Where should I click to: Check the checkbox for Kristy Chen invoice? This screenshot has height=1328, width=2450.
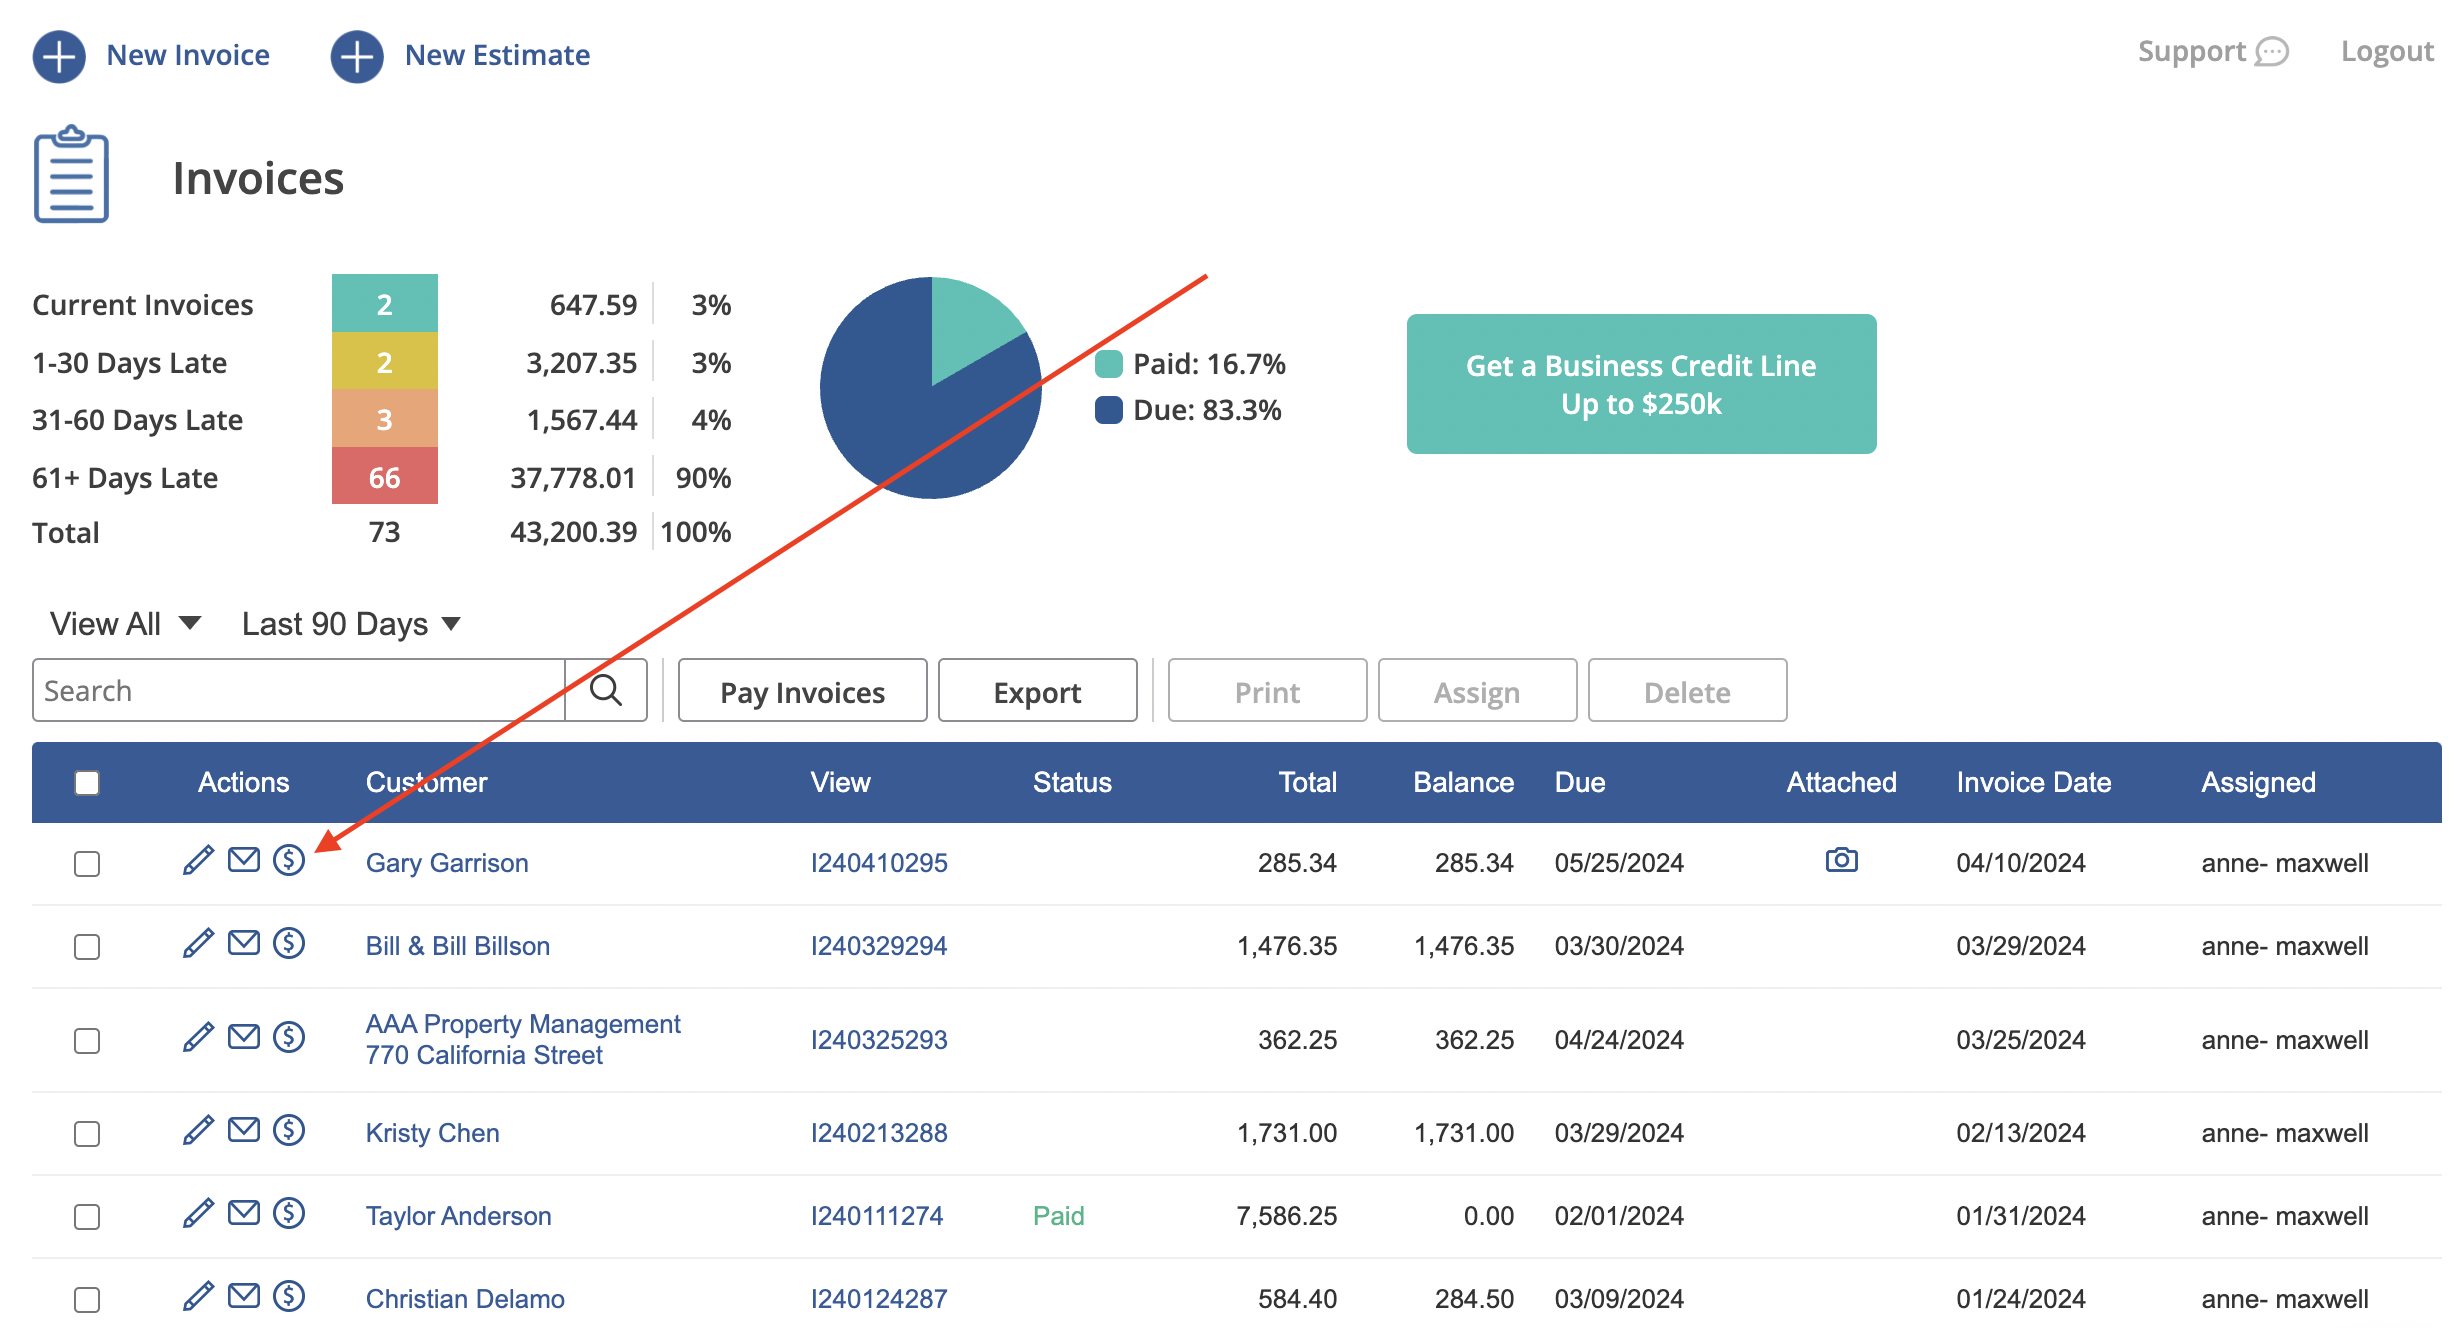87,1134
